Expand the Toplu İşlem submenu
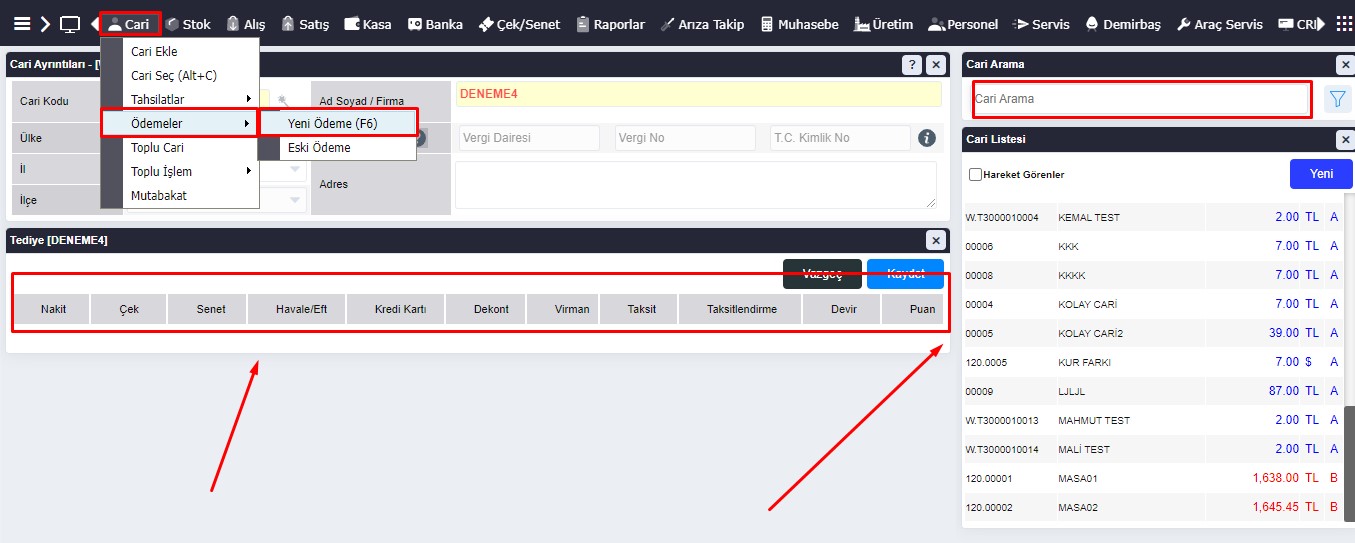 pyautogui.click(x=190, y=171)
